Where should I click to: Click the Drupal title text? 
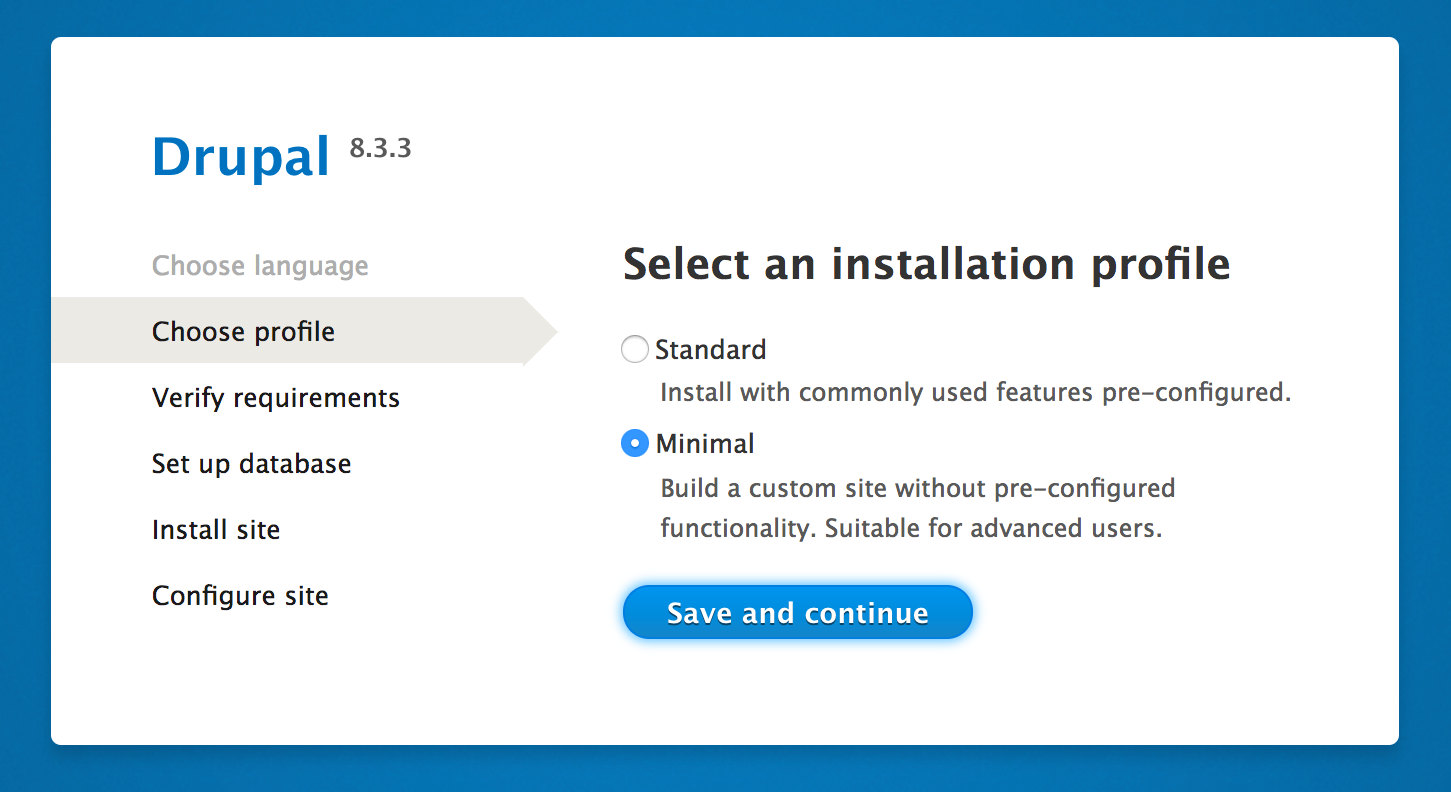click(241, 157)
